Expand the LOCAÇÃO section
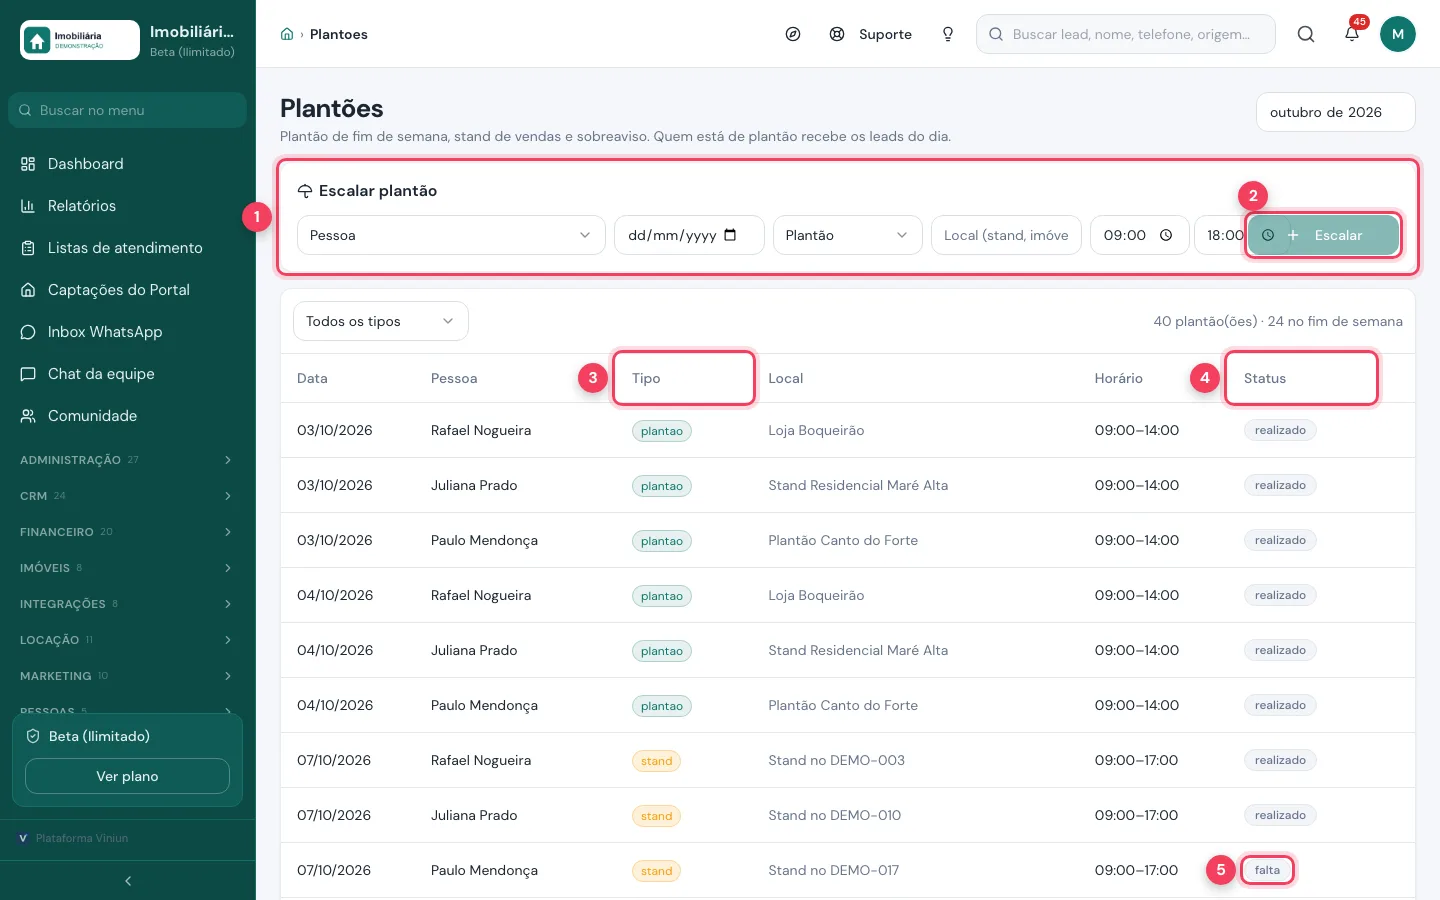Image resolution: width=1440 pixels, height=900 pixels. click(128, 640)
